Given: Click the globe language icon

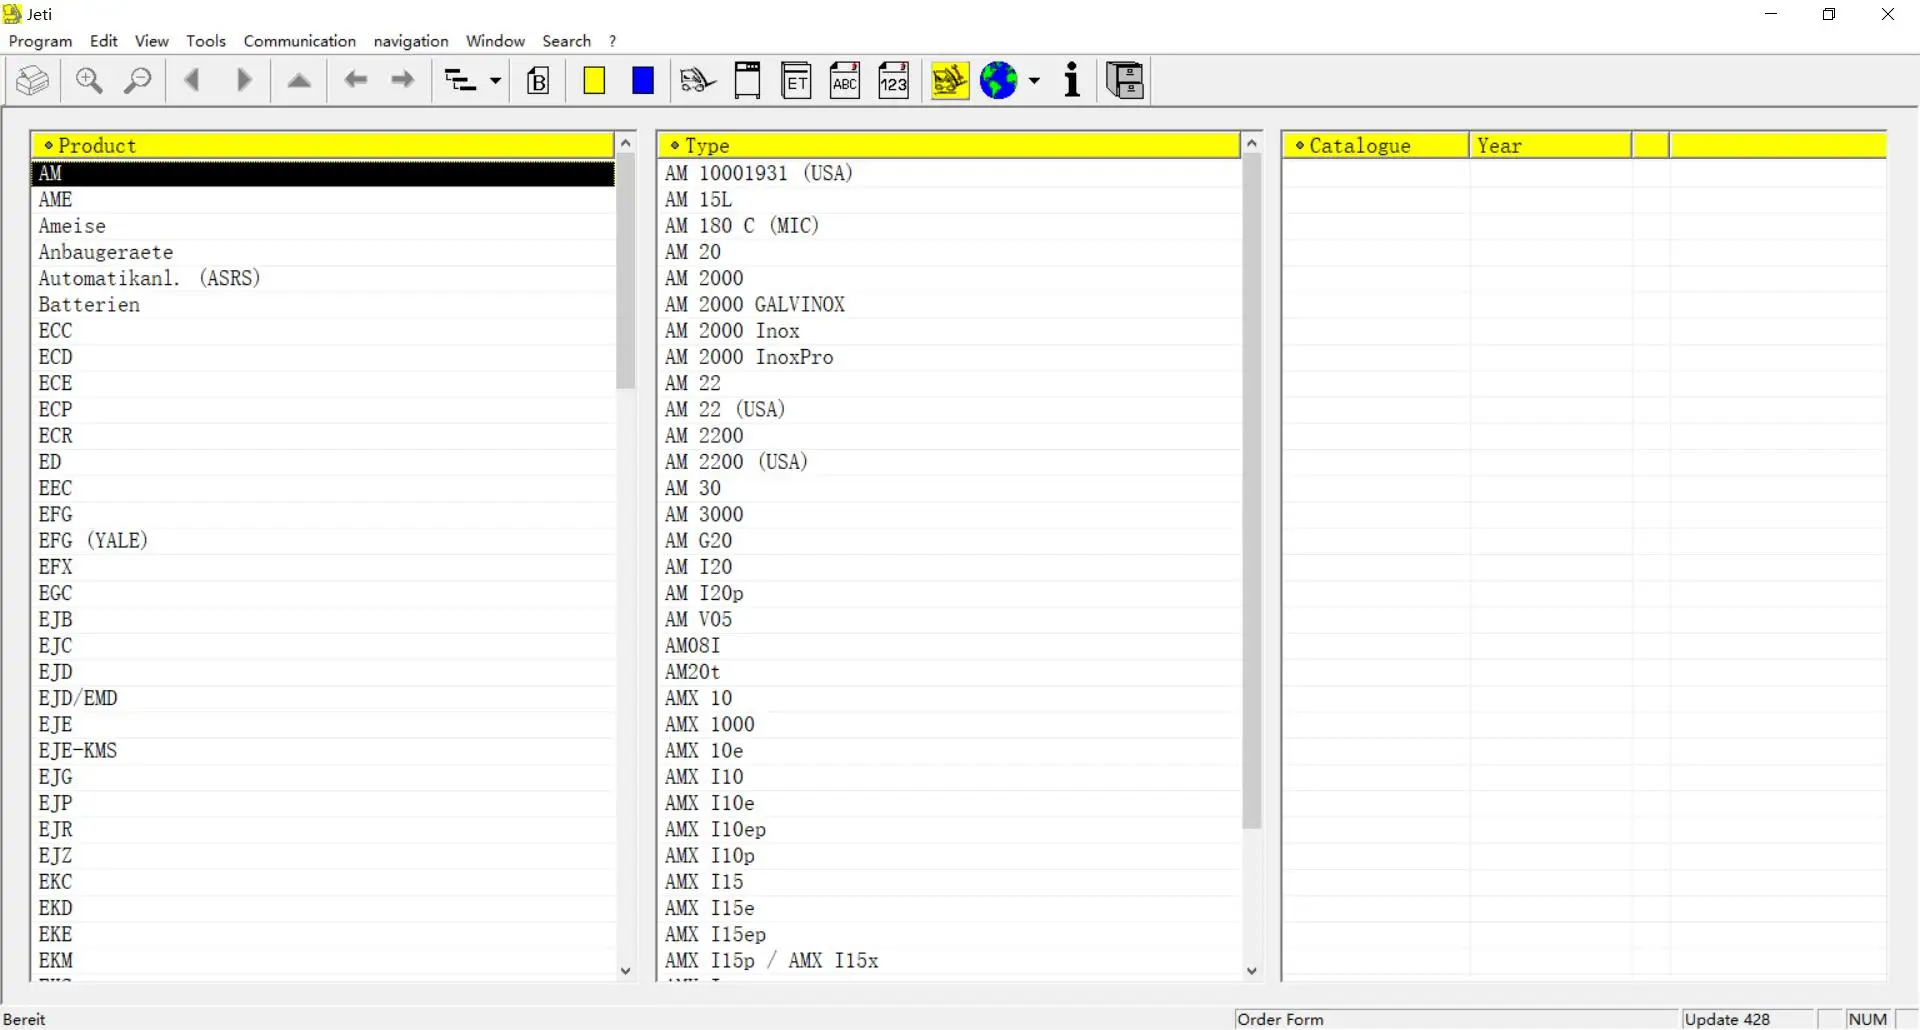Looking at the screenshot, I should tap(999, 80).
